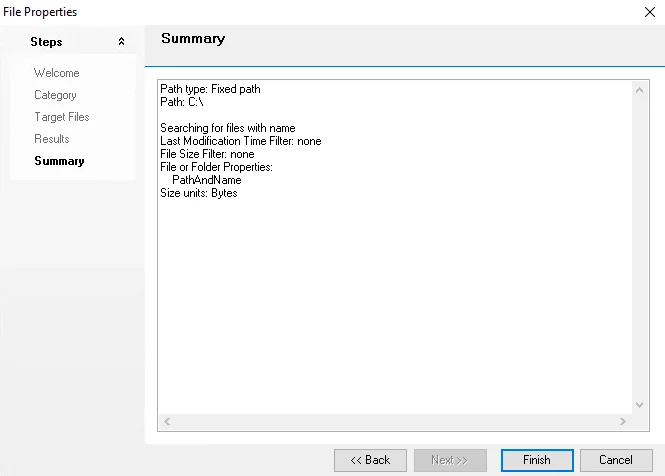This screenshot has height=476, width=665.
Task: Select the Summary step in sidebar
Action: click(x=59, y=161)
